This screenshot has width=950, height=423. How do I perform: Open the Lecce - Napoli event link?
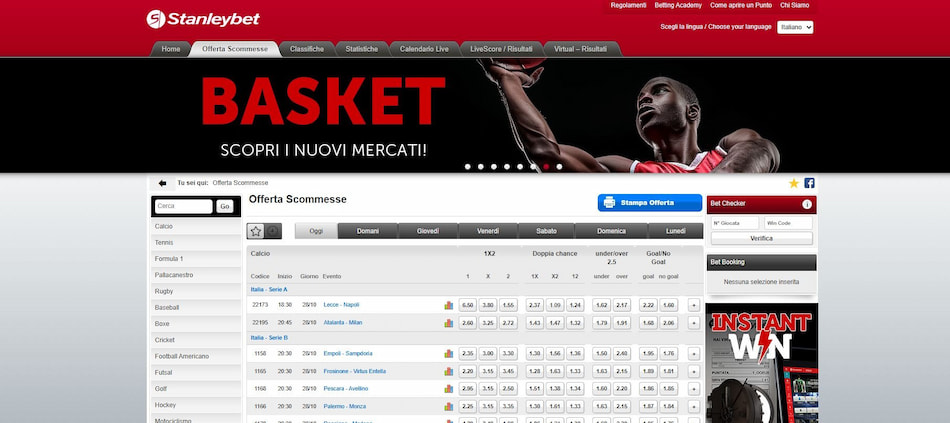click(x=341, y=305)
